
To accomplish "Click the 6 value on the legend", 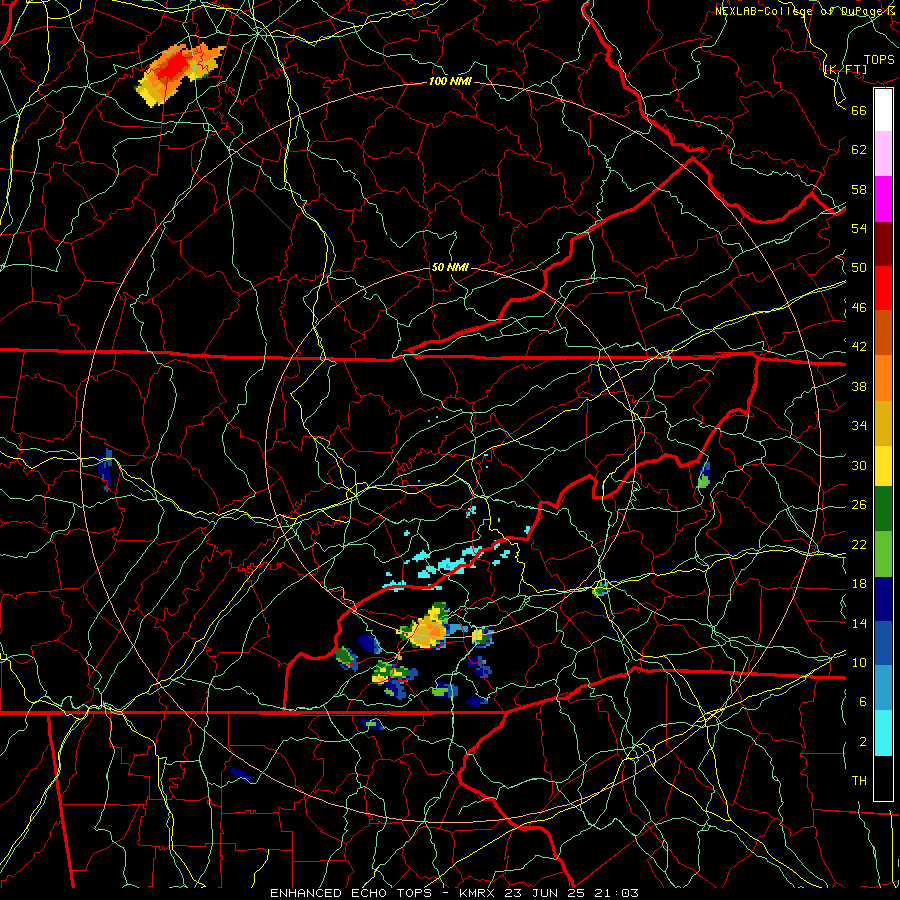I will pyautogui.click(x=863, y=702).
